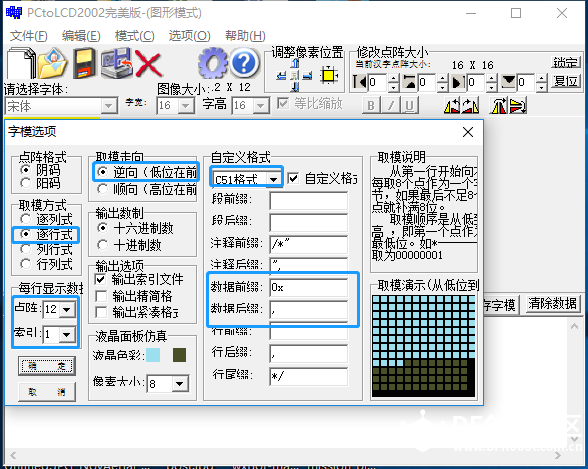This screenshot has width=588, height=469.
Task: Shift pixels right with the right arrow
Action: (x=308, y=76)
